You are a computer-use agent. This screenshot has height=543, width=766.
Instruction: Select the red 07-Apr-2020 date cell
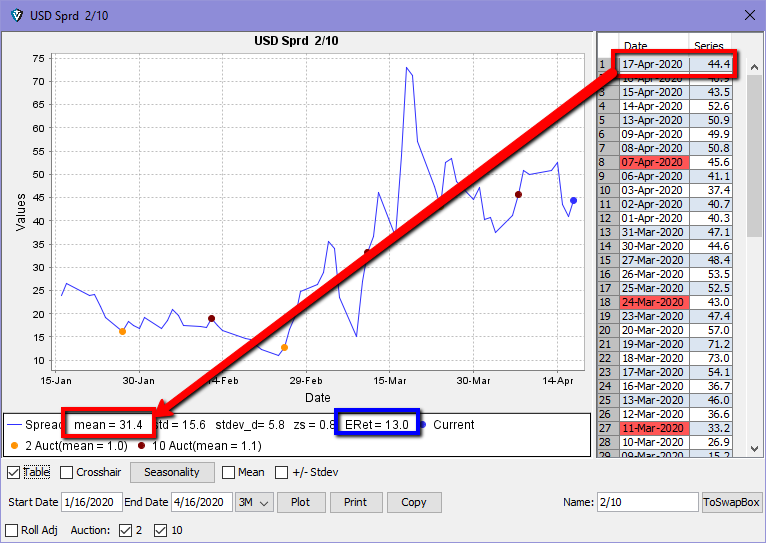click(x=654, y=162)
